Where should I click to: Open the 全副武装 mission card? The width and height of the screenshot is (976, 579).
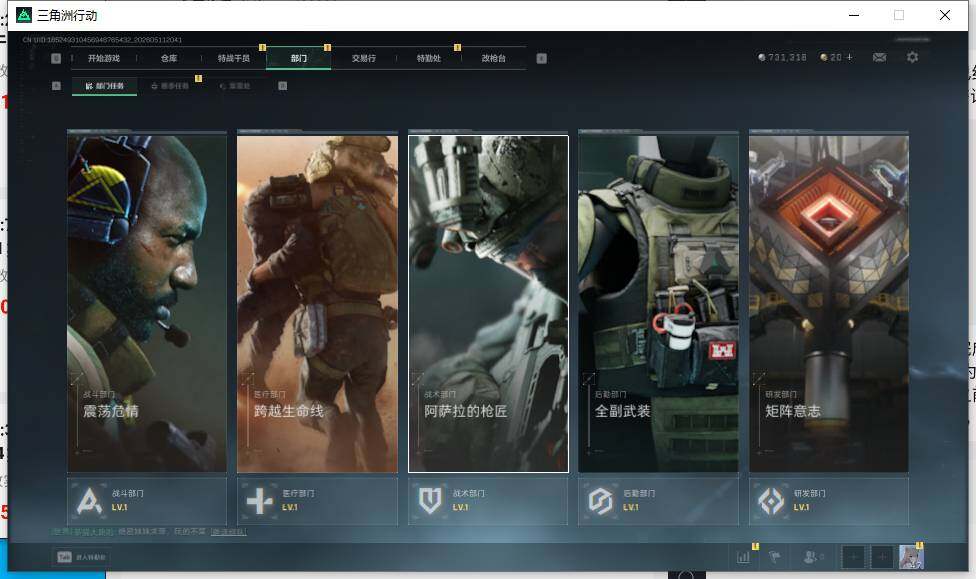tap(659, 304)
